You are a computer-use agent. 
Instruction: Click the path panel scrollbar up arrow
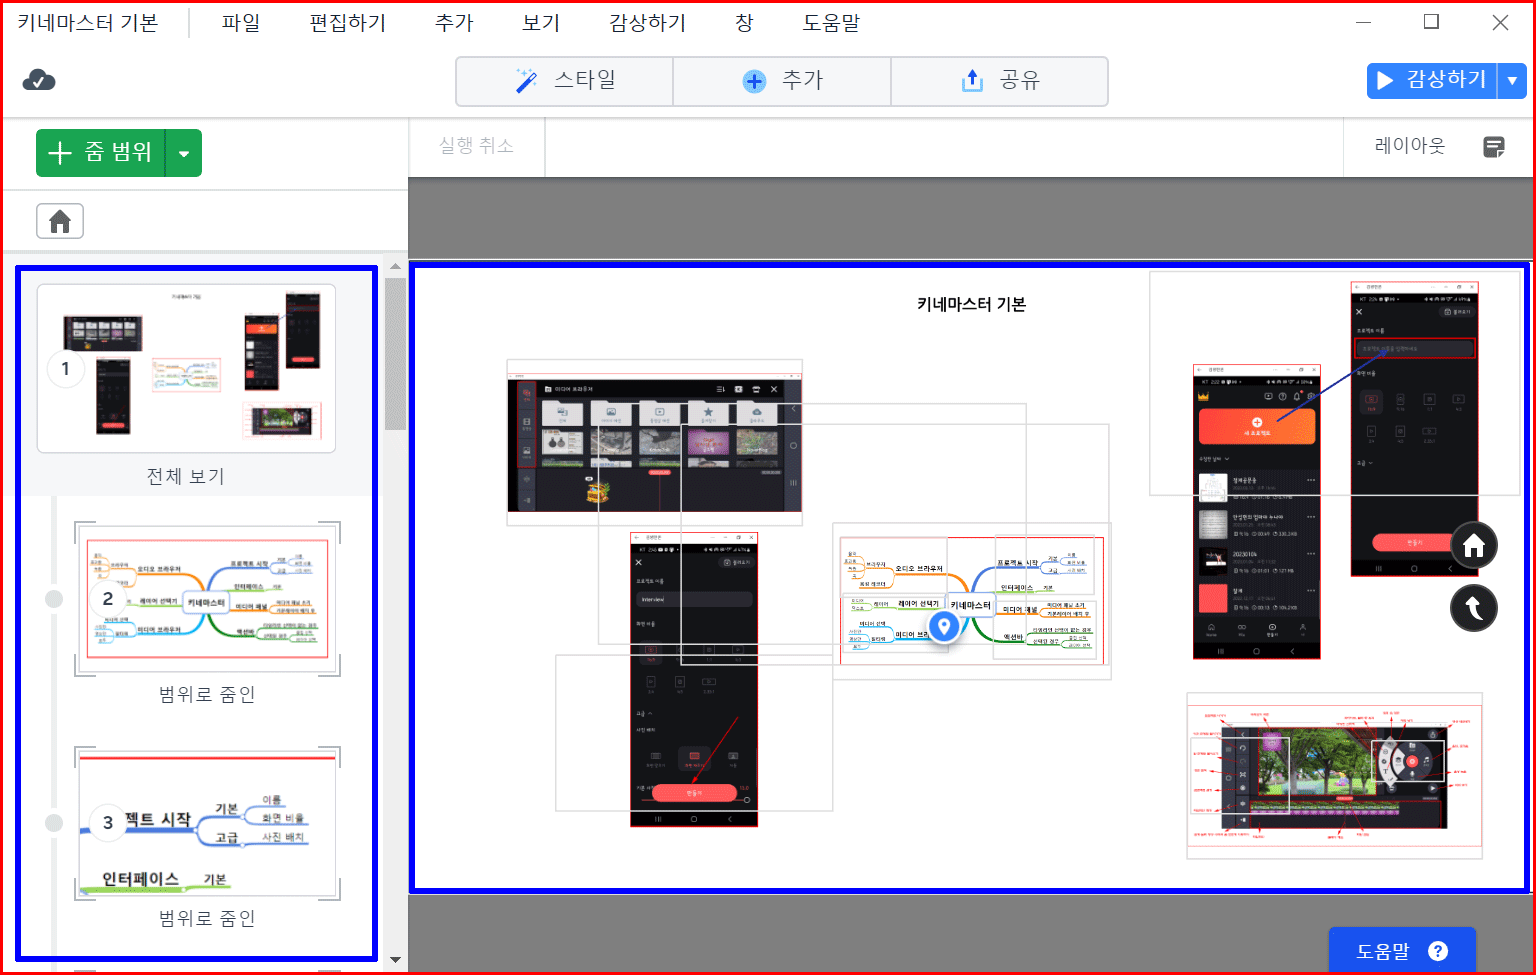point(395,267)
